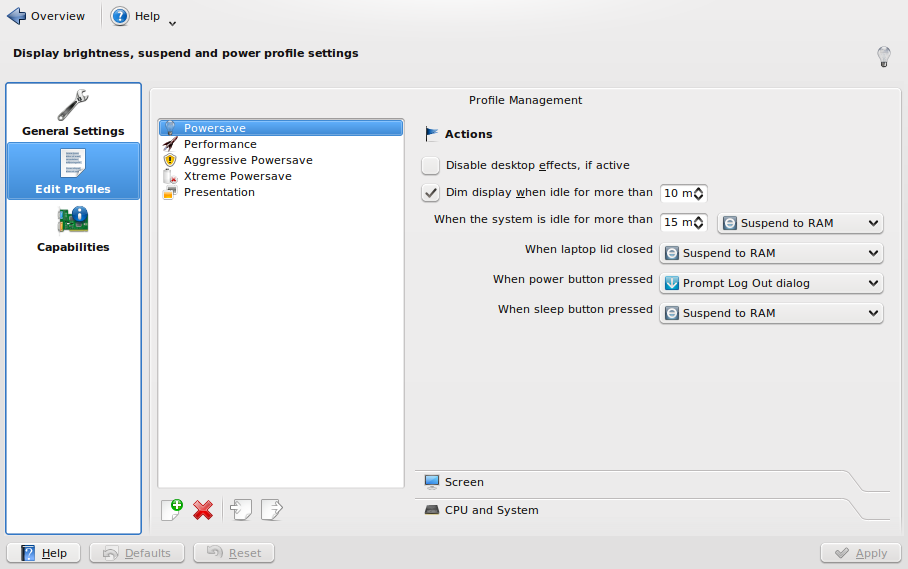This screenshot has height=569, width=908.
Task: Increase dim display idle minutes spinbox
Action: click(699, 189)
